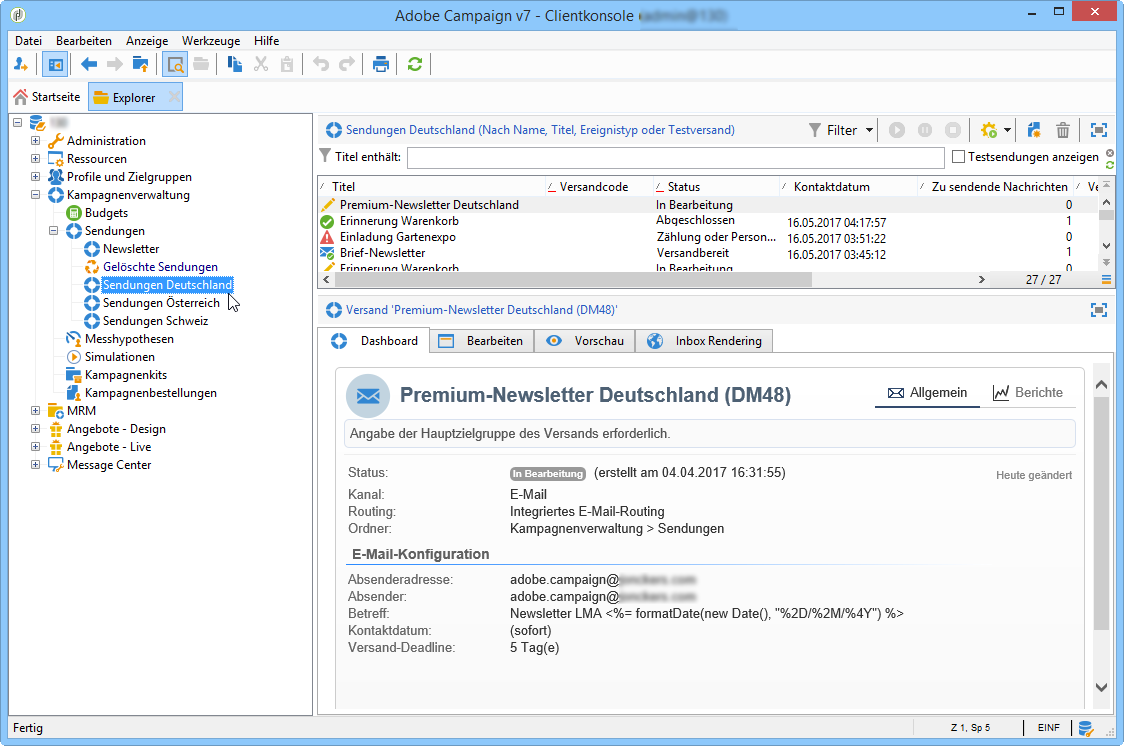Toggle the detail preview pane toolbar button
Screen dimensions: 1124x746
click(x=174, y=64)
